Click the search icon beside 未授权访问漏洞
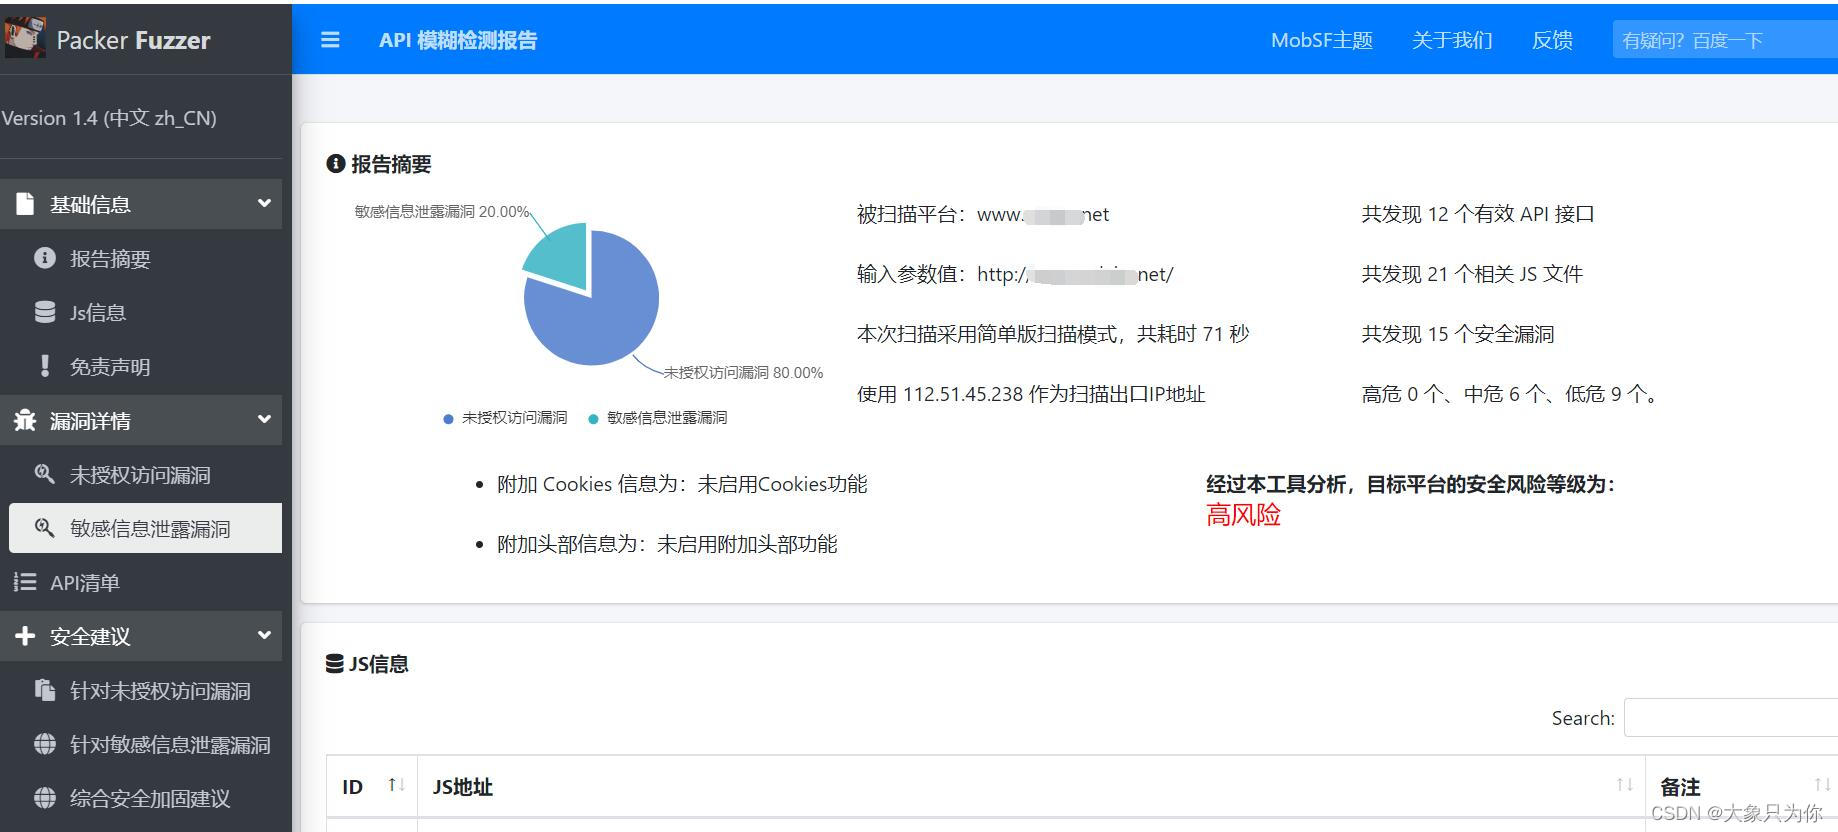1838x832 pixels. click(x=45, y=474)
